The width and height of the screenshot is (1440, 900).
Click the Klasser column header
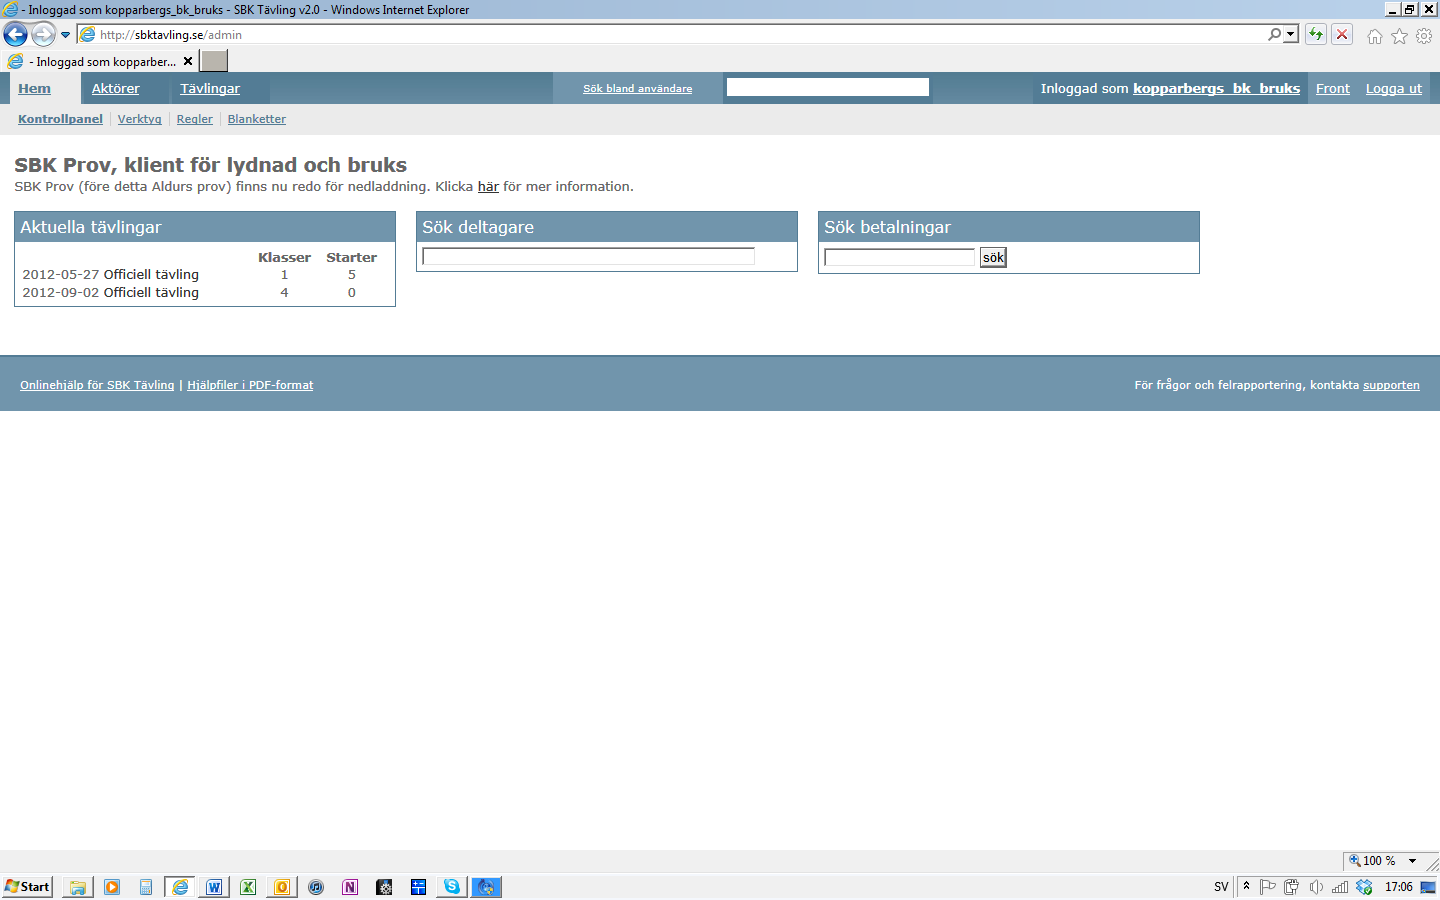(284, 257)
